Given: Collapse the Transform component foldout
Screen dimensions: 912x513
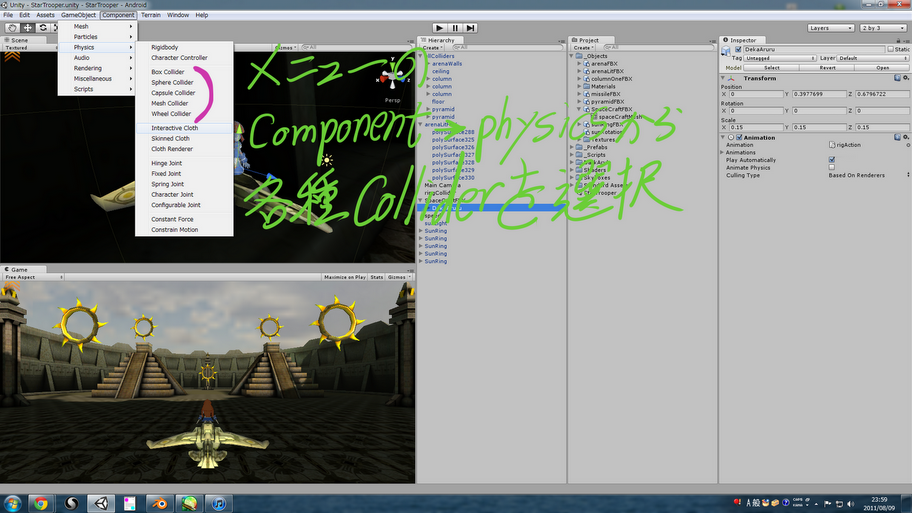Looking at the screenshot, I should pyautogui.click(x=723, y=78).
